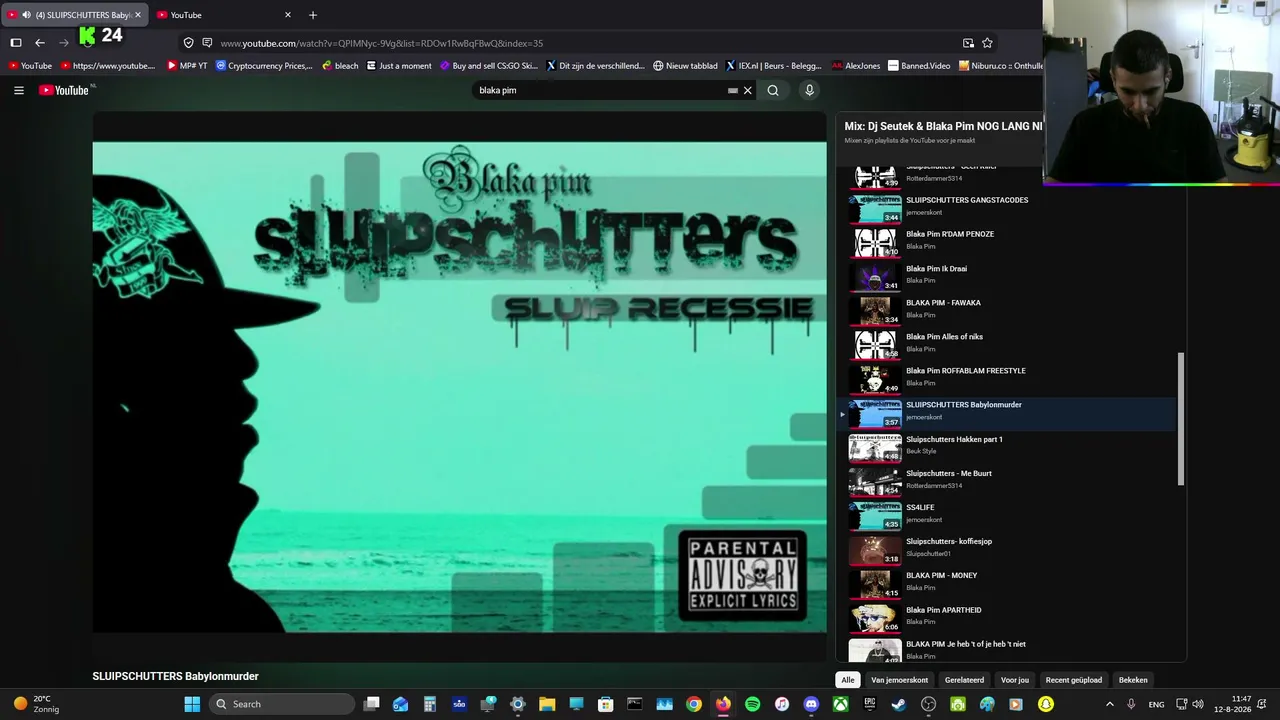The image size is (1280, 720).
Task: Open the Banned.Video bookmark
Action: click(919, 66)
